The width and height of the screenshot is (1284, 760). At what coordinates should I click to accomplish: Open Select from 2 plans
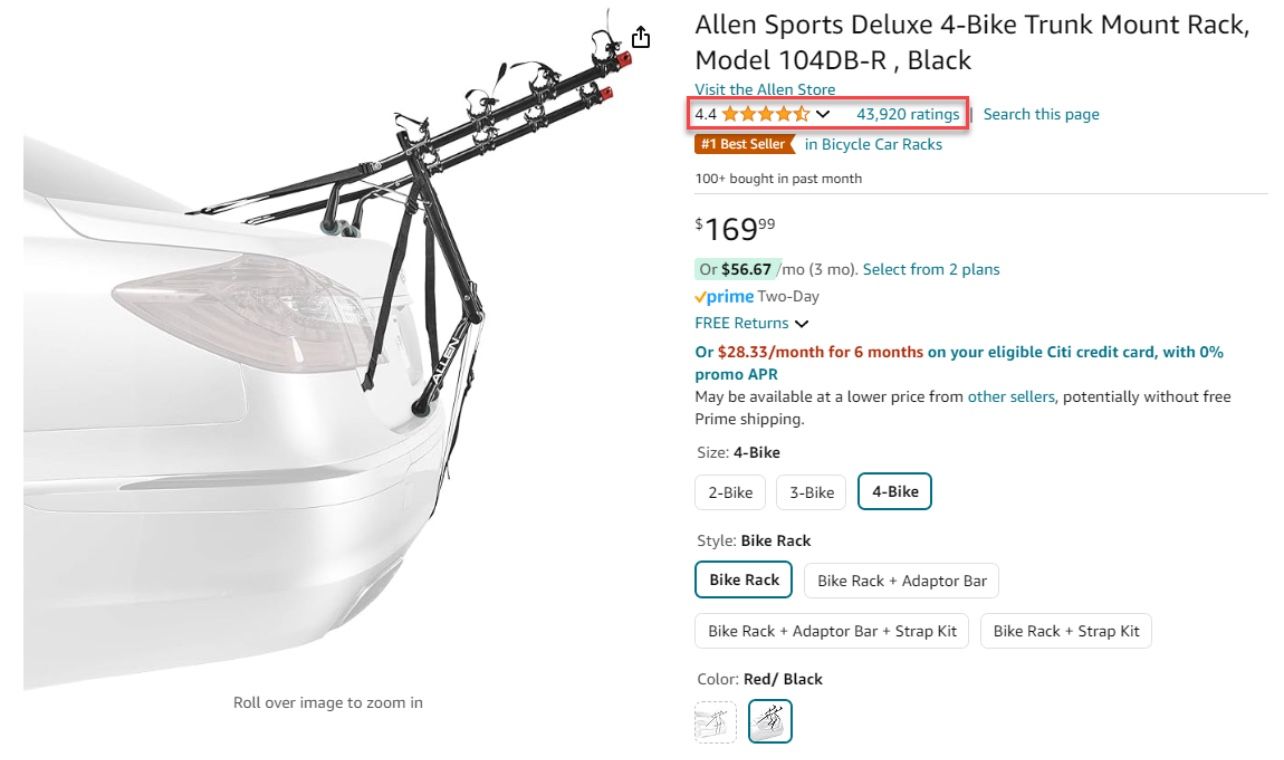[x=931, y=269]
